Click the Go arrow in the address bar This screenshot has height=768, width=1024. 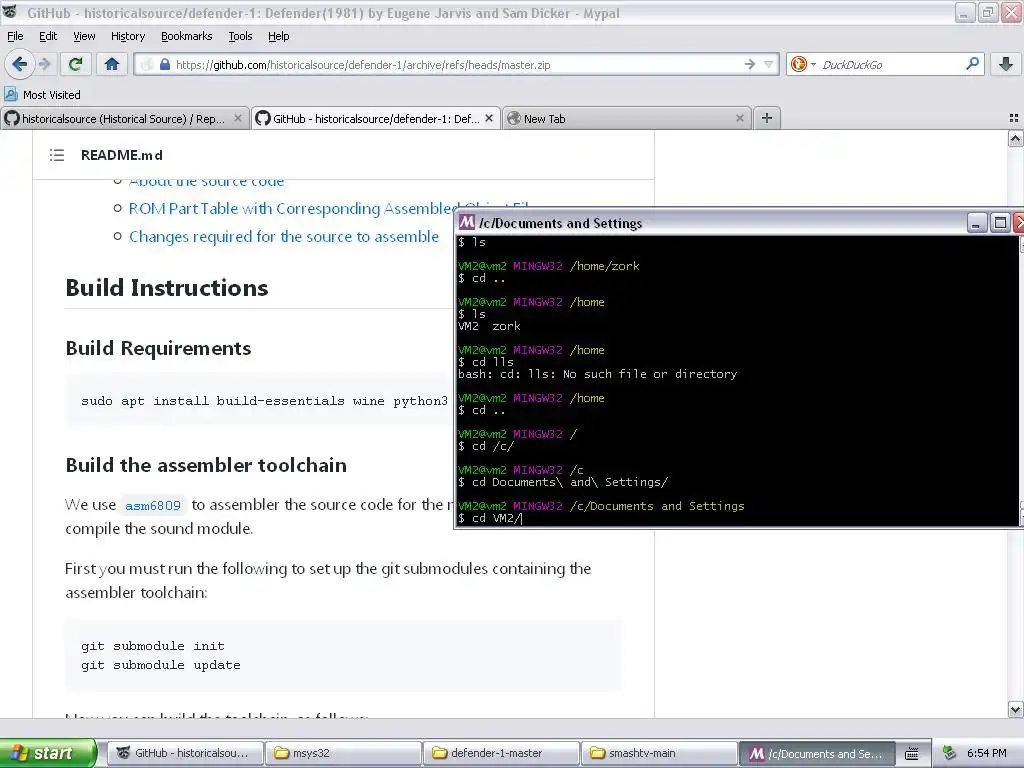tap(749, 64)
